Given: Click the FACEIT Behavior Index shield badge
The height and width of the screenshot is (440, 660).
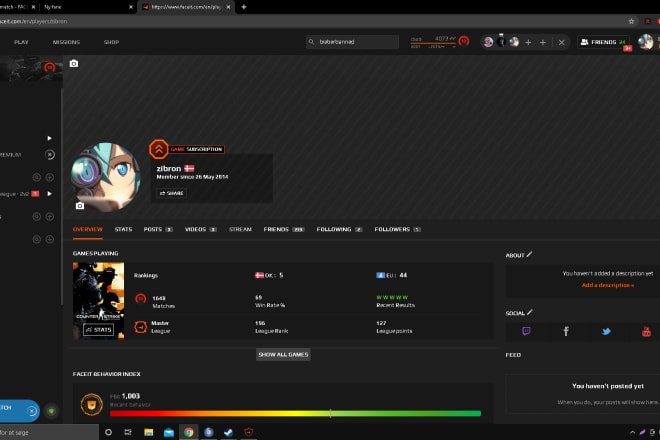Looking at the screenshot, I should pos(91,405).
